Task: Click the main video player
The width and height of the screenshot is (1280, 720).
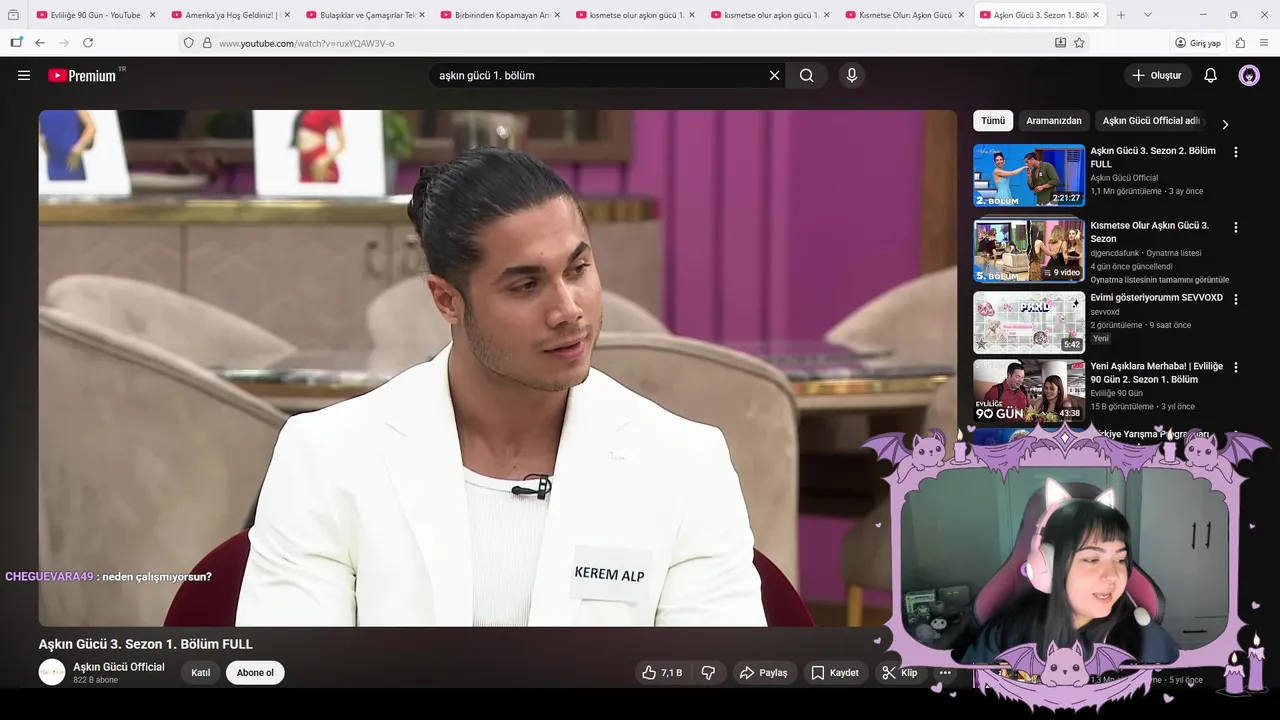Action: 497,368
